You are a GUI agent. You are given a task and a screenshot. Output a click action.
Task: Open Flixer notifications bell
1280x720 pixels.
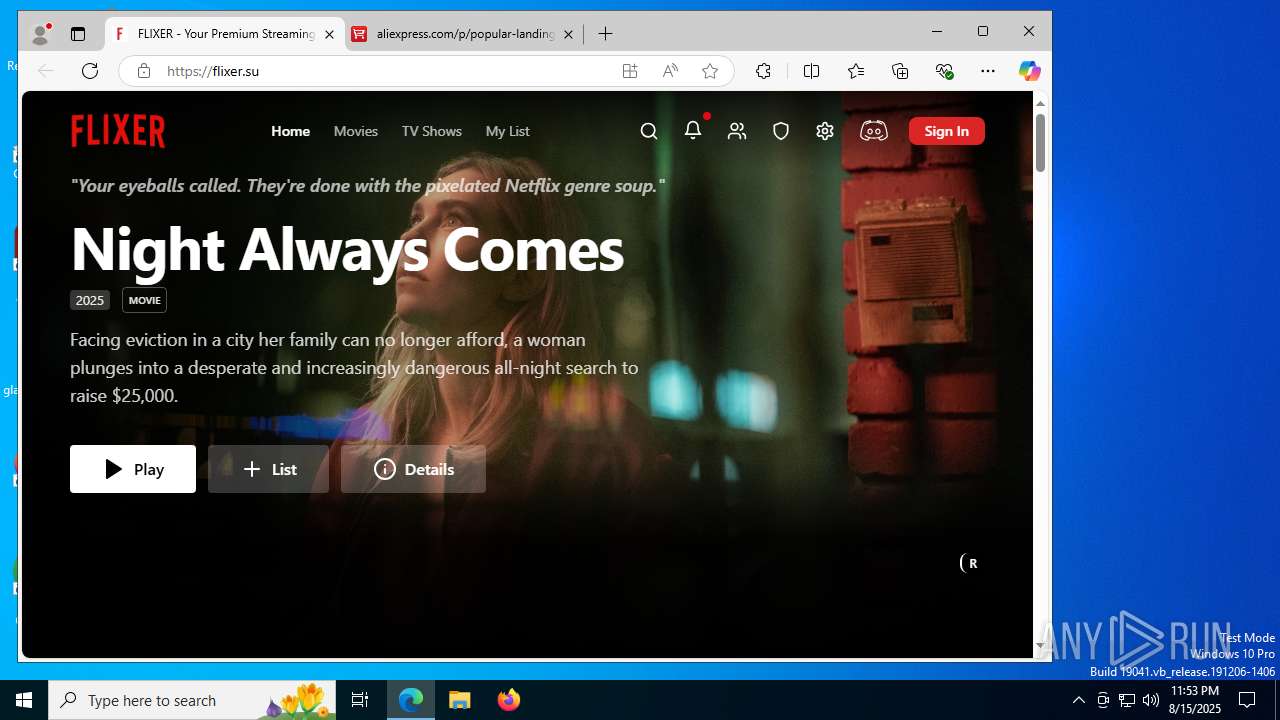click(693, 131)
